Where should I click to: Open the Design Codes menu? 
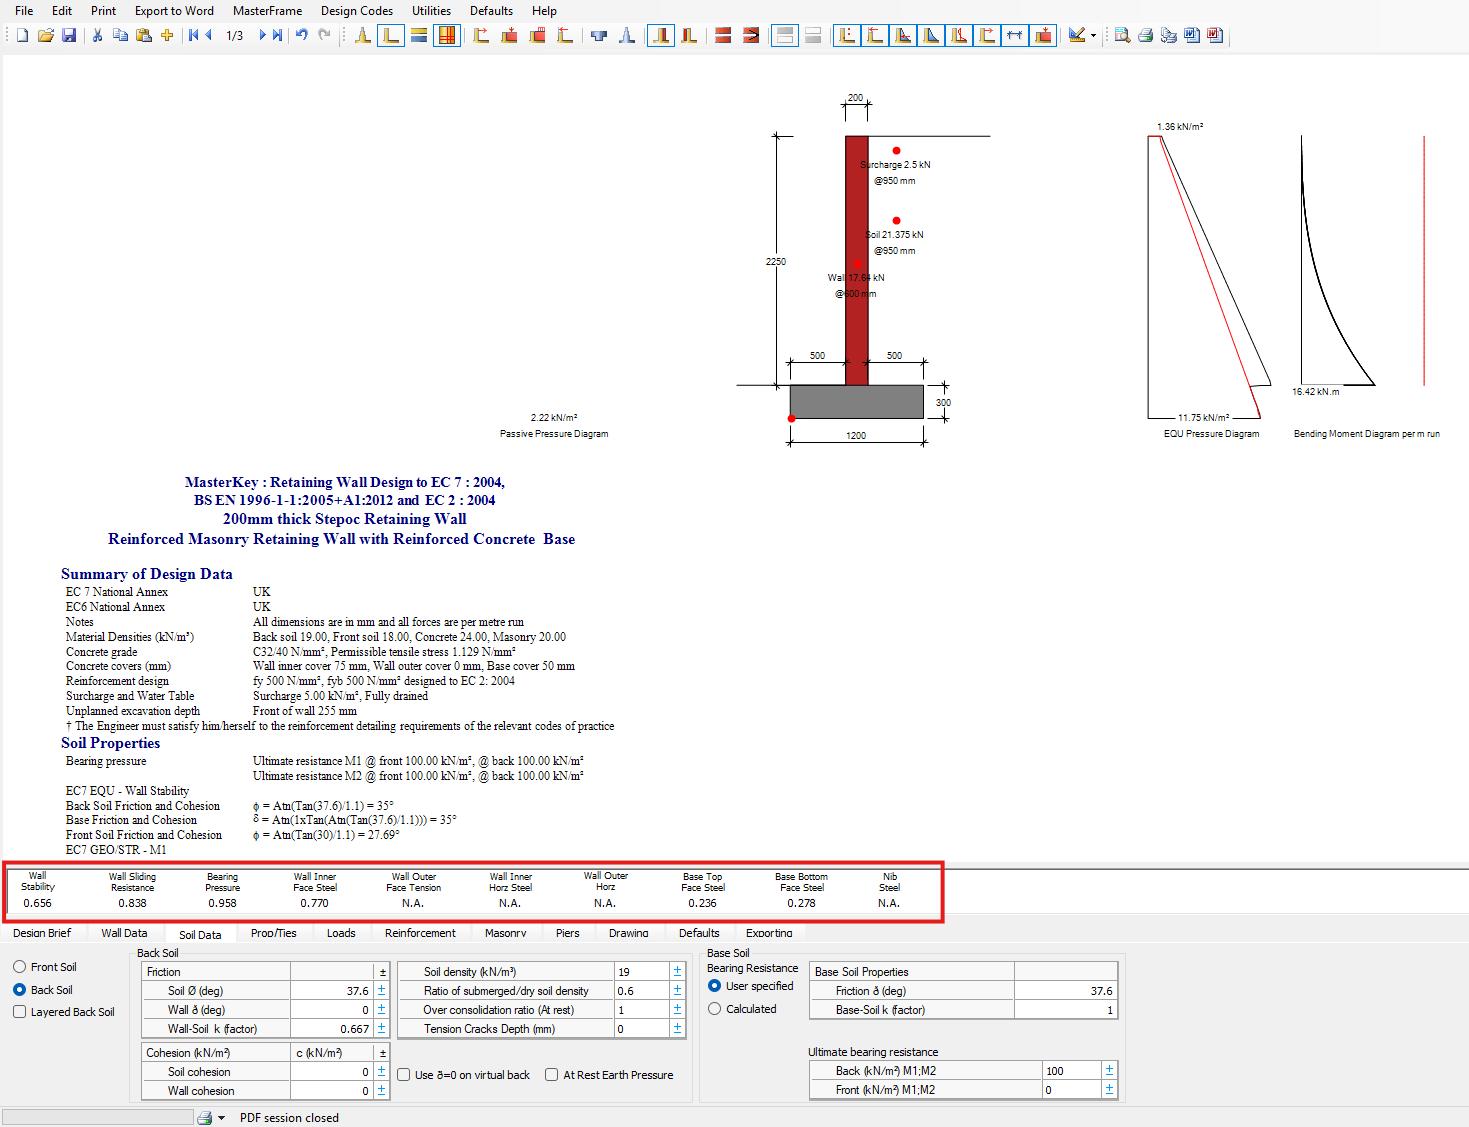click(356, 11)
